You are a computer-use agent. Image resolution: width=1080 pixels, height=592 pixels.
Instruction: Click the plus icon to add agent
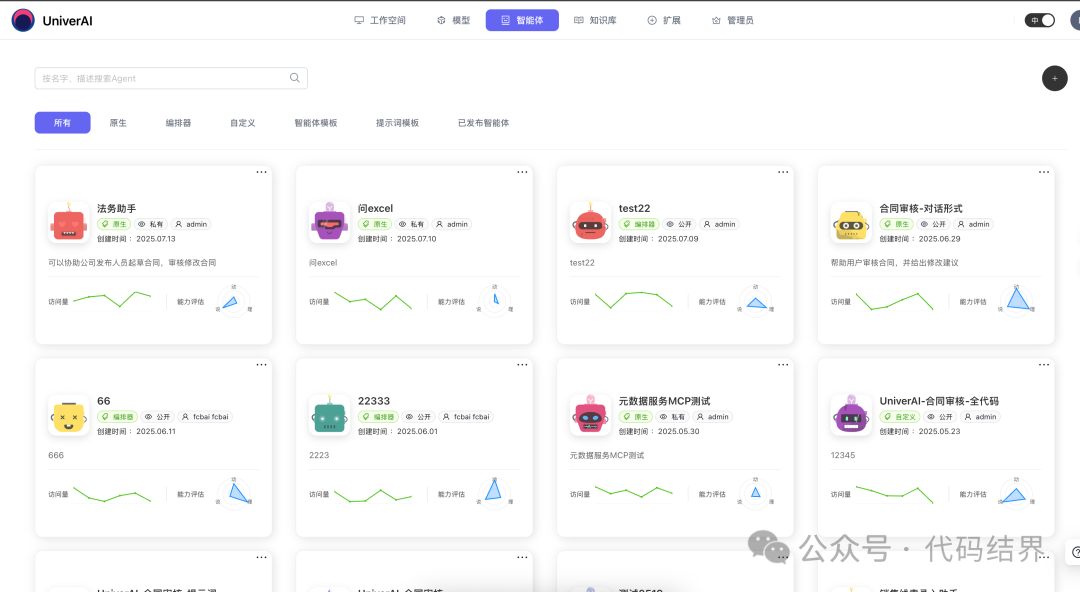[1054, 78]
